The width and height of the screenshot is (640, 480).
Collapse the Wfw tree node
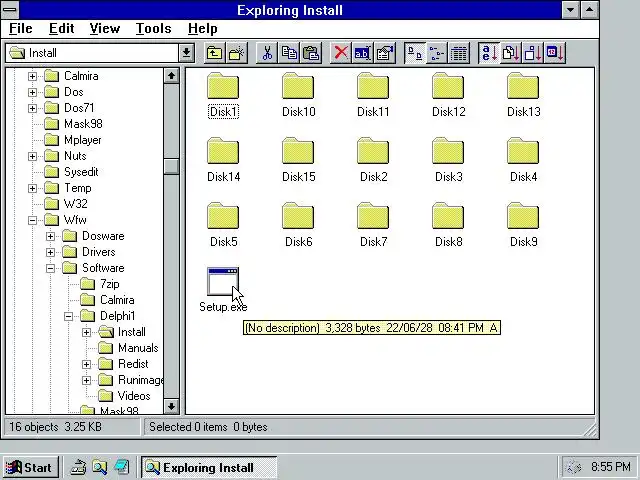click(32, 220)
